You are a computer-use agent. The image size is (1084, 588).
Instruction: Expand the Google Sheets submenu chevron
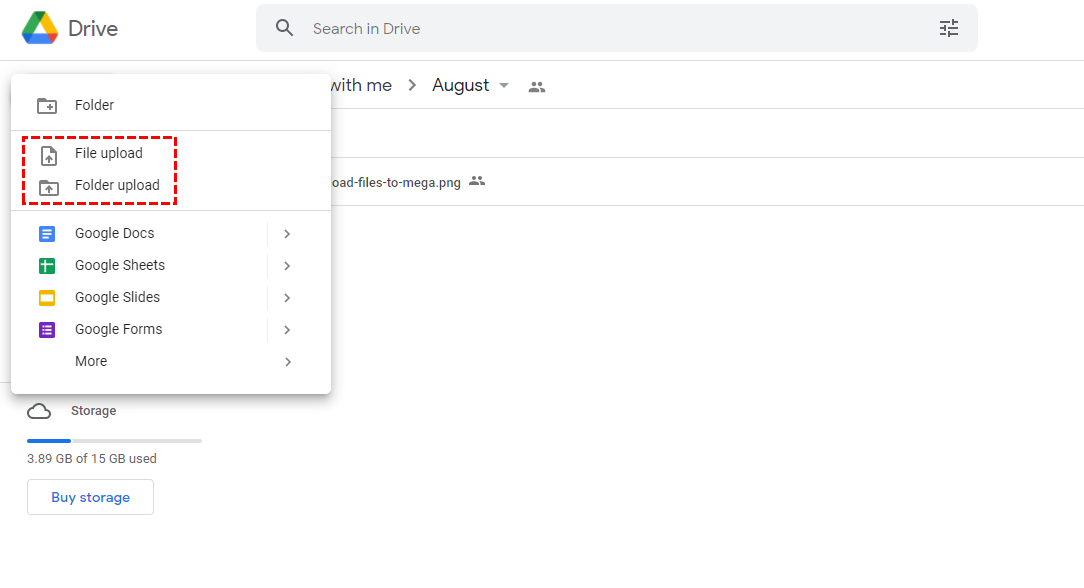tap(287, 265)
